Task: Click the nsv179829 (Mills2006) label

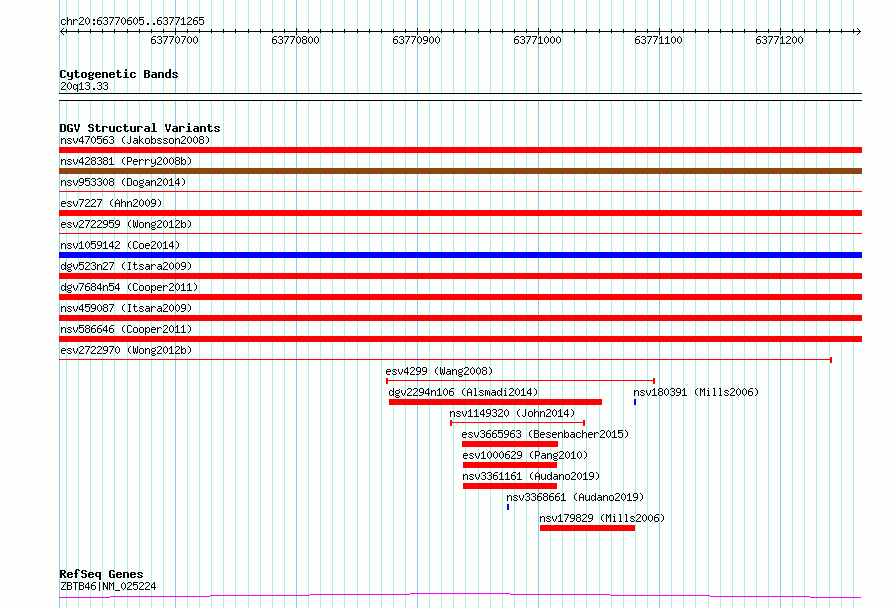Action: pyautogui.click(x=602, y=518)
